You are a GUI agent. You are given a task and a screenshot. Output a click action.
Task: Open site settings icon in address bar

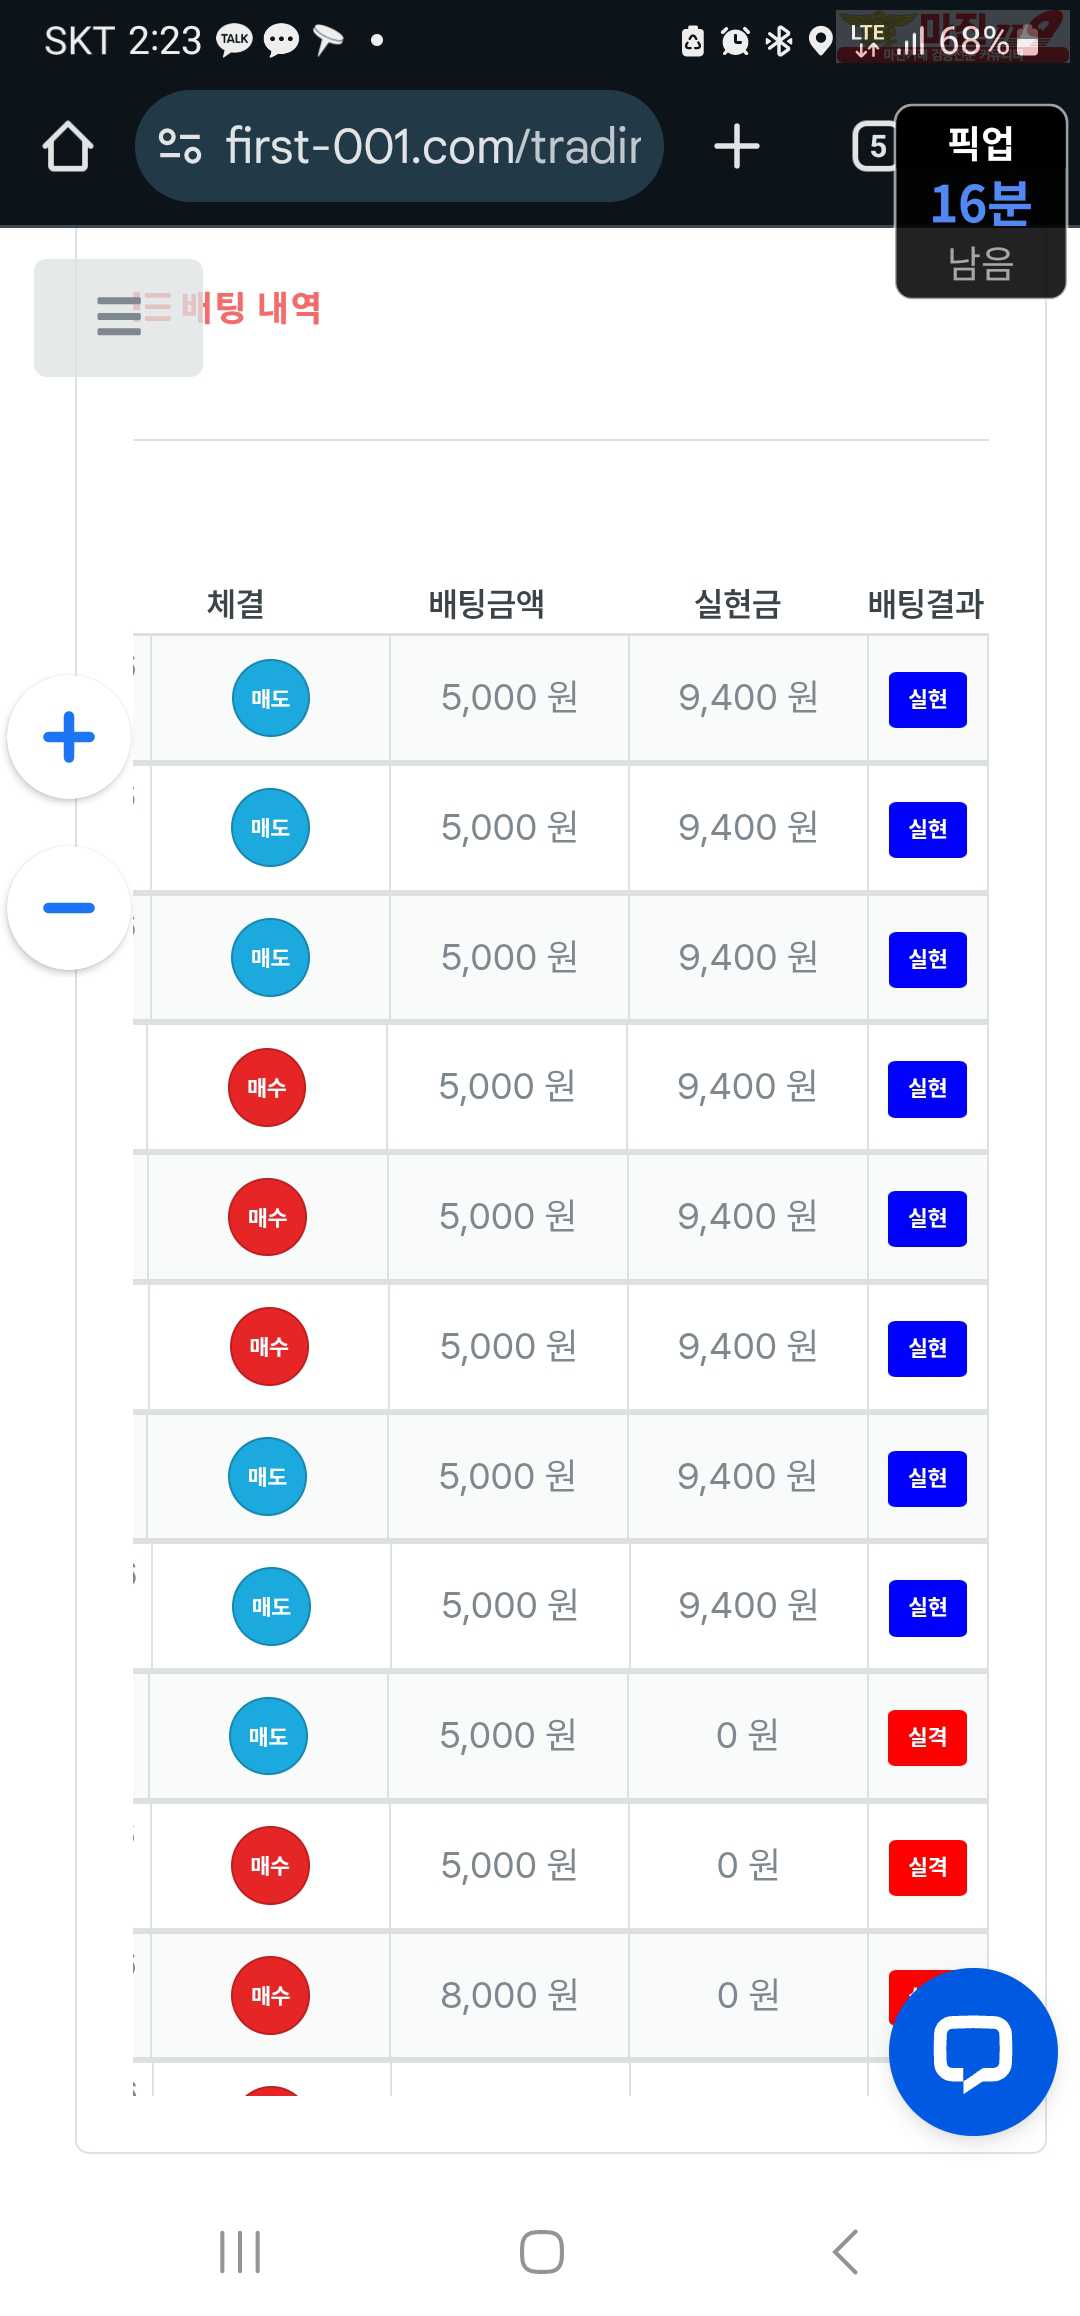180,146
